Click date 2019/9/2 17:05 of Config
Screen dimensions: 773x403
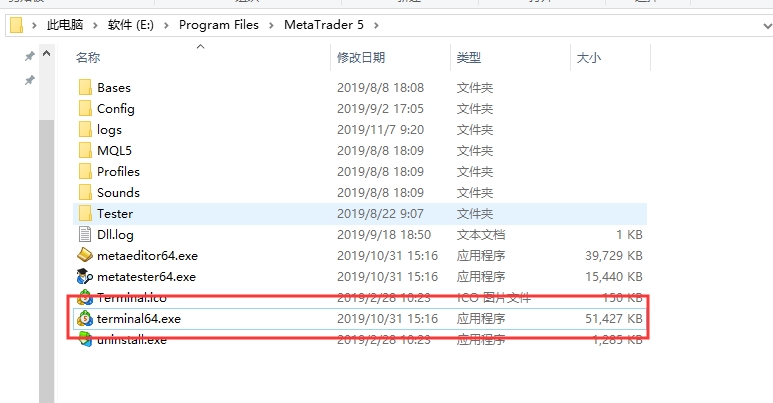380,109
